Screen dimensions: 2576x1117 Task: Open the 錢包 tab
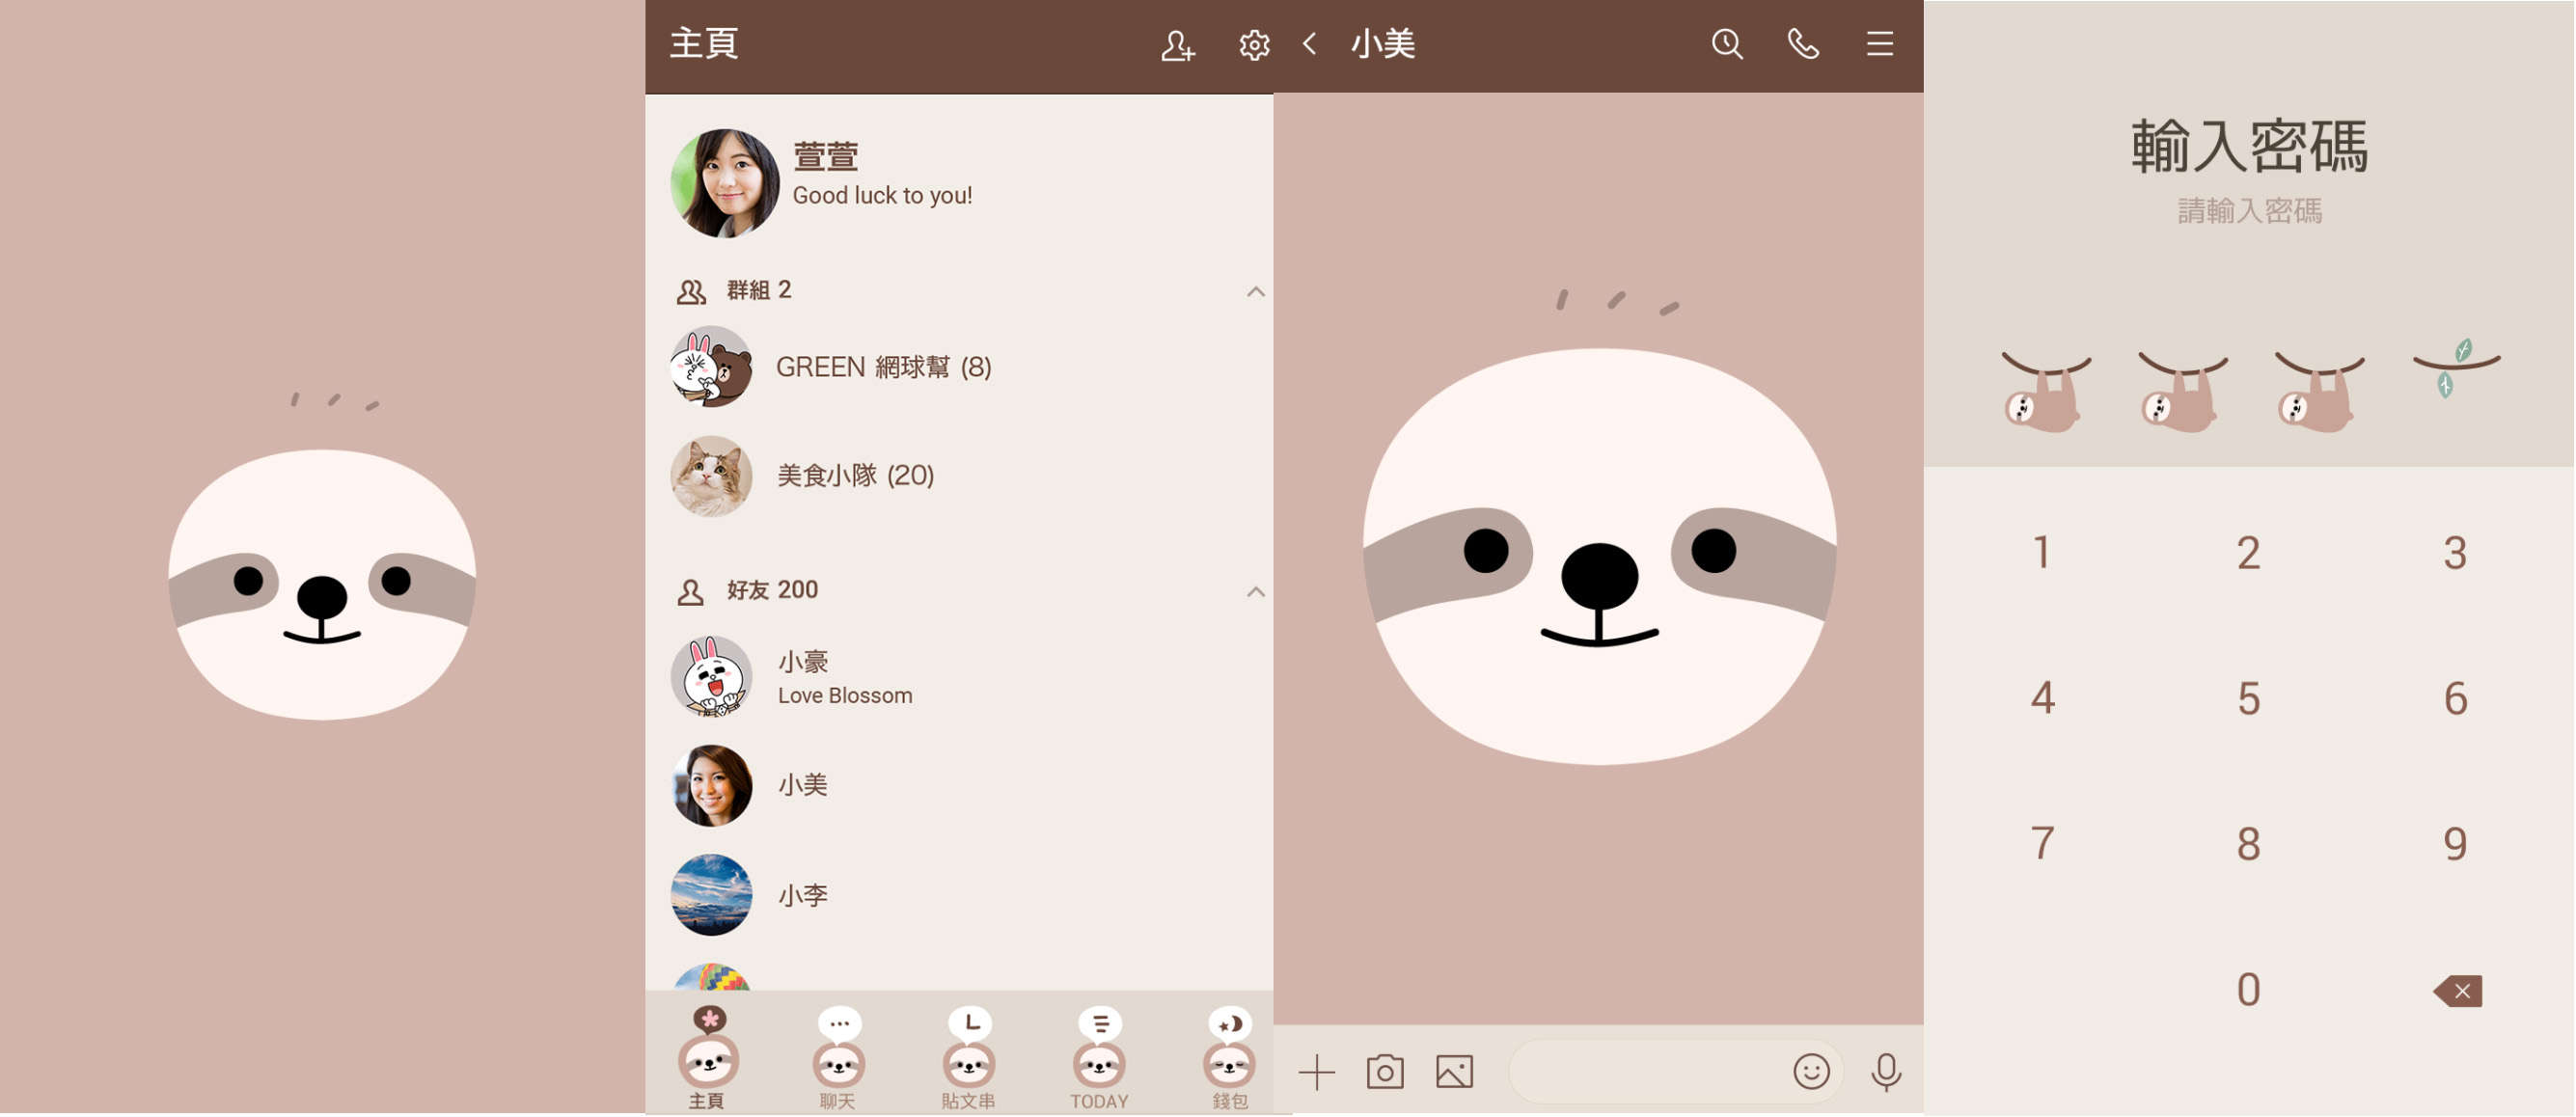pyautogui.click(x=1229, y=1062)
